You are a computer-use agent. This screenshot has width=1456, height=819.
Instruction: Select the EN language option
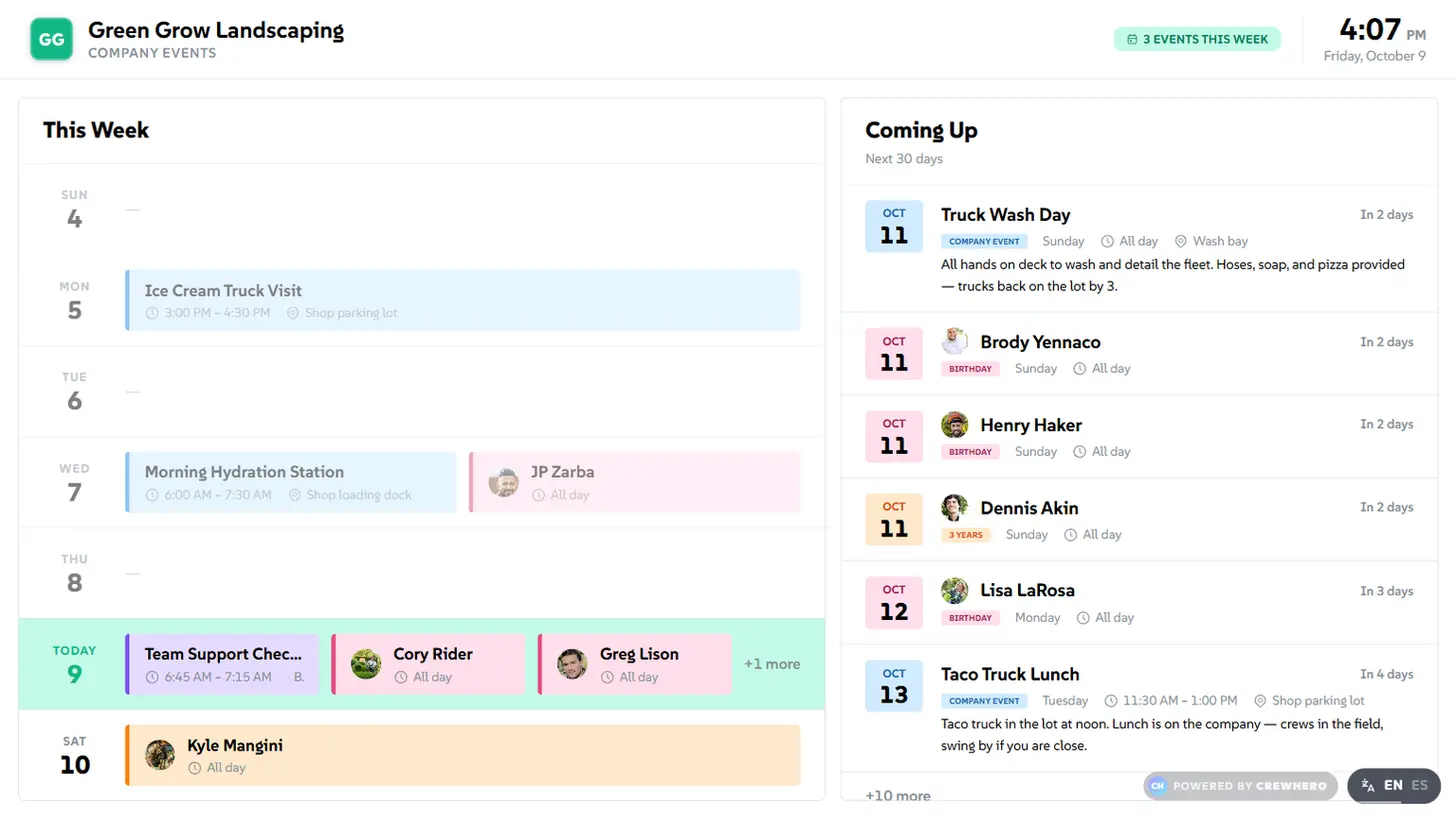coord(1393,786)
